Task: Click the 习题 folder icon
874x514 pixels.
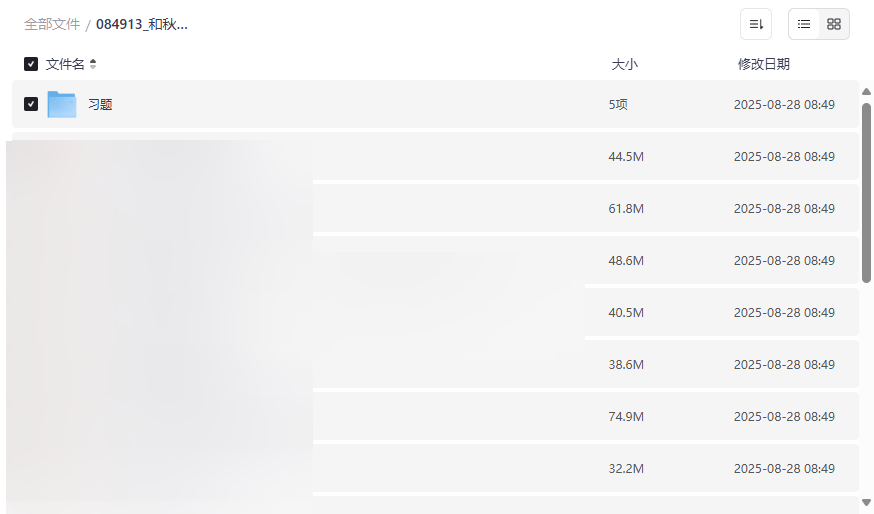Action: [62, 104]
